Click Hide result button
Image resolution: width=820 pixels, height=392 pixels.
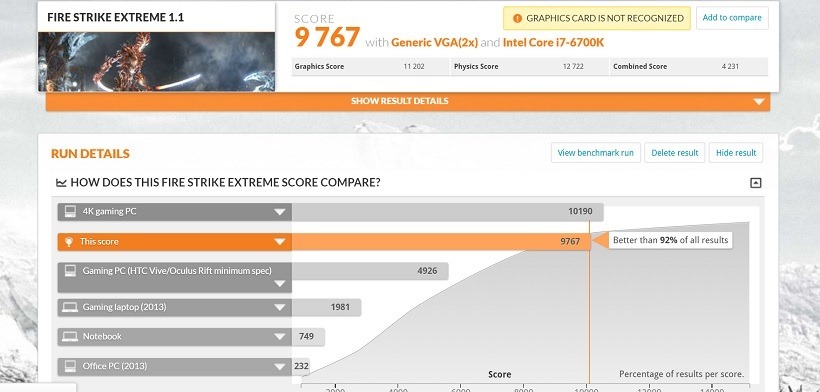click(736, 153)
